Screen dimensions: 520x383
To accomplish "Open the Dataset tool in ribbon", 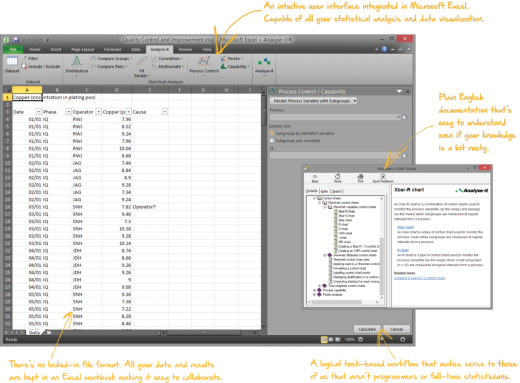I will coord(12,64).
